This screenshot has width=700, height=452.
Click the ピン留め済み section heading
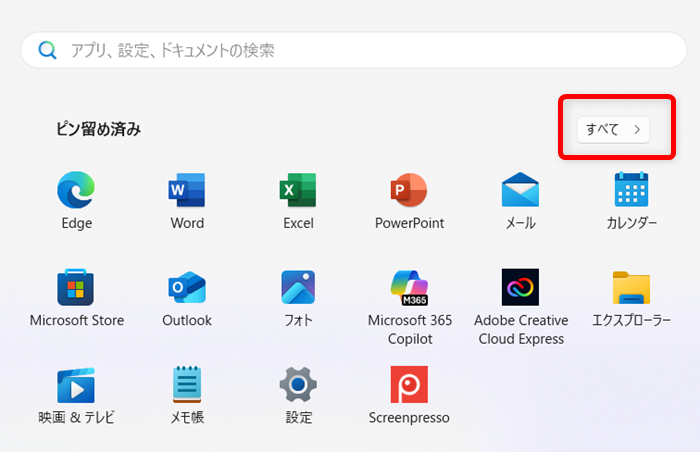pyautogui.click(x=98, y=129)
